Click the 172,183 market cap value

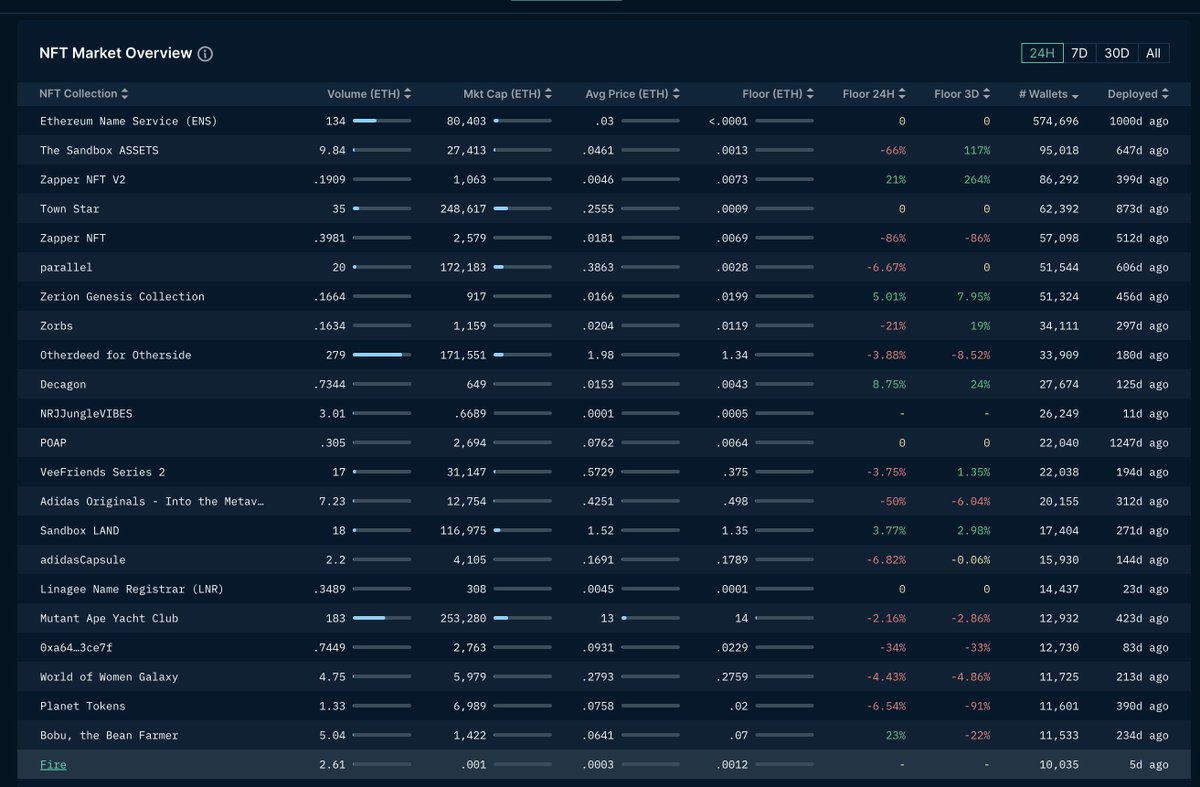[462, 267]
